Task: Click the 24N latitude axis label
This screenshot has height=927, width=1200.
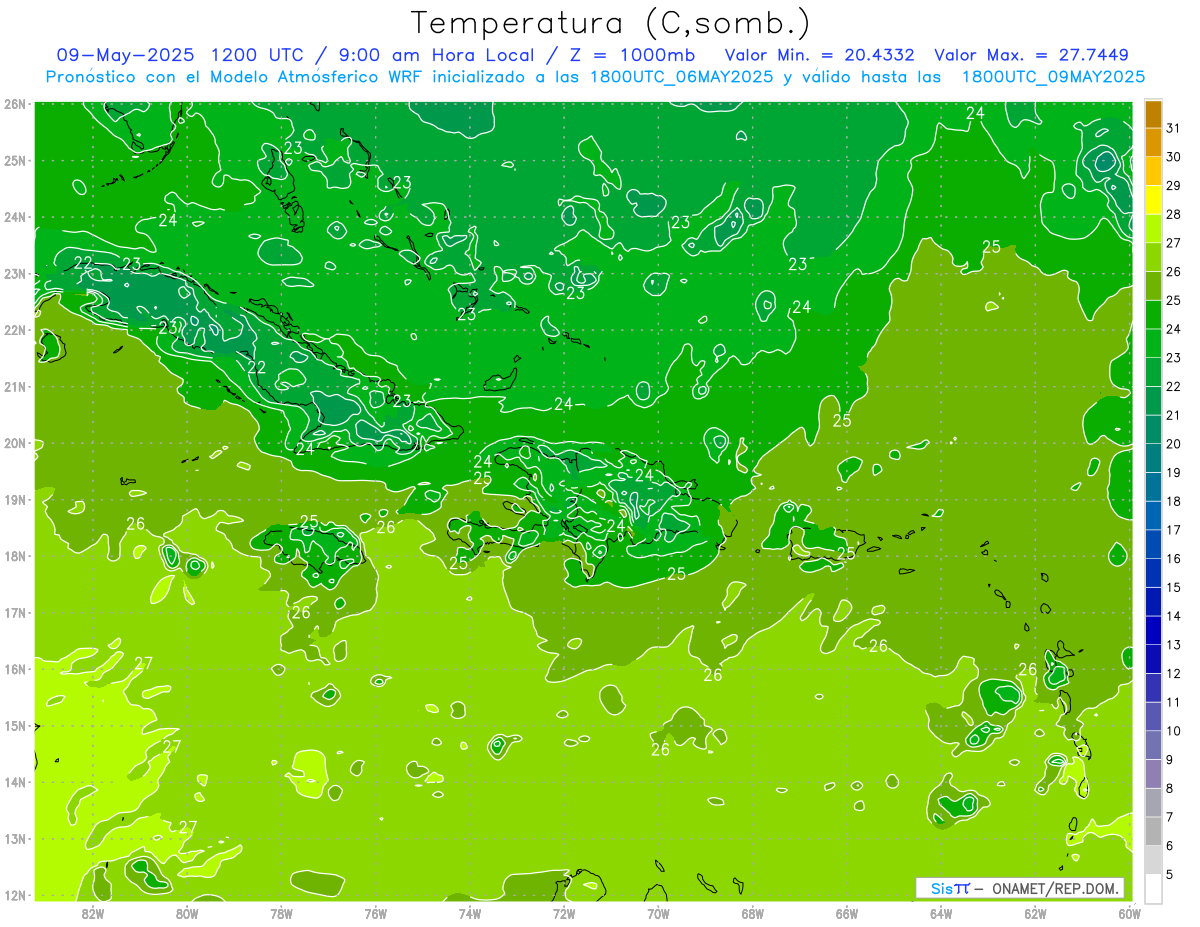Action: tap(14, 217)
